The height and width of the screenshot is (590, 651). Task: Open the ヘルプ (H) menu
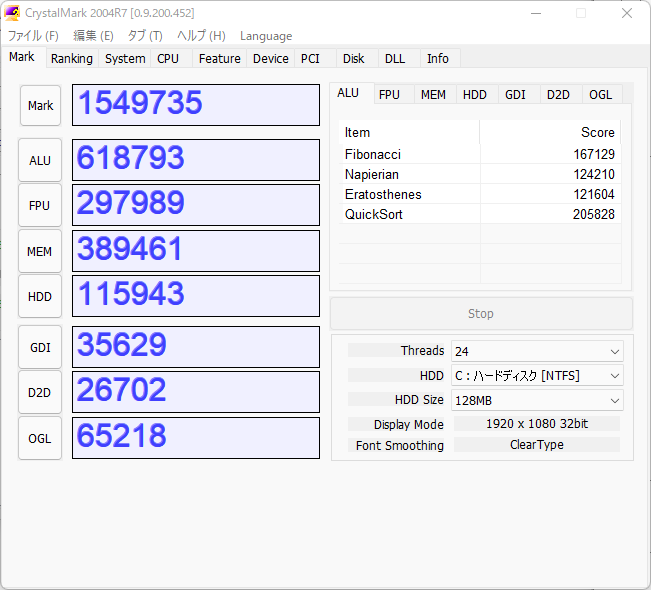coord(201,36)
